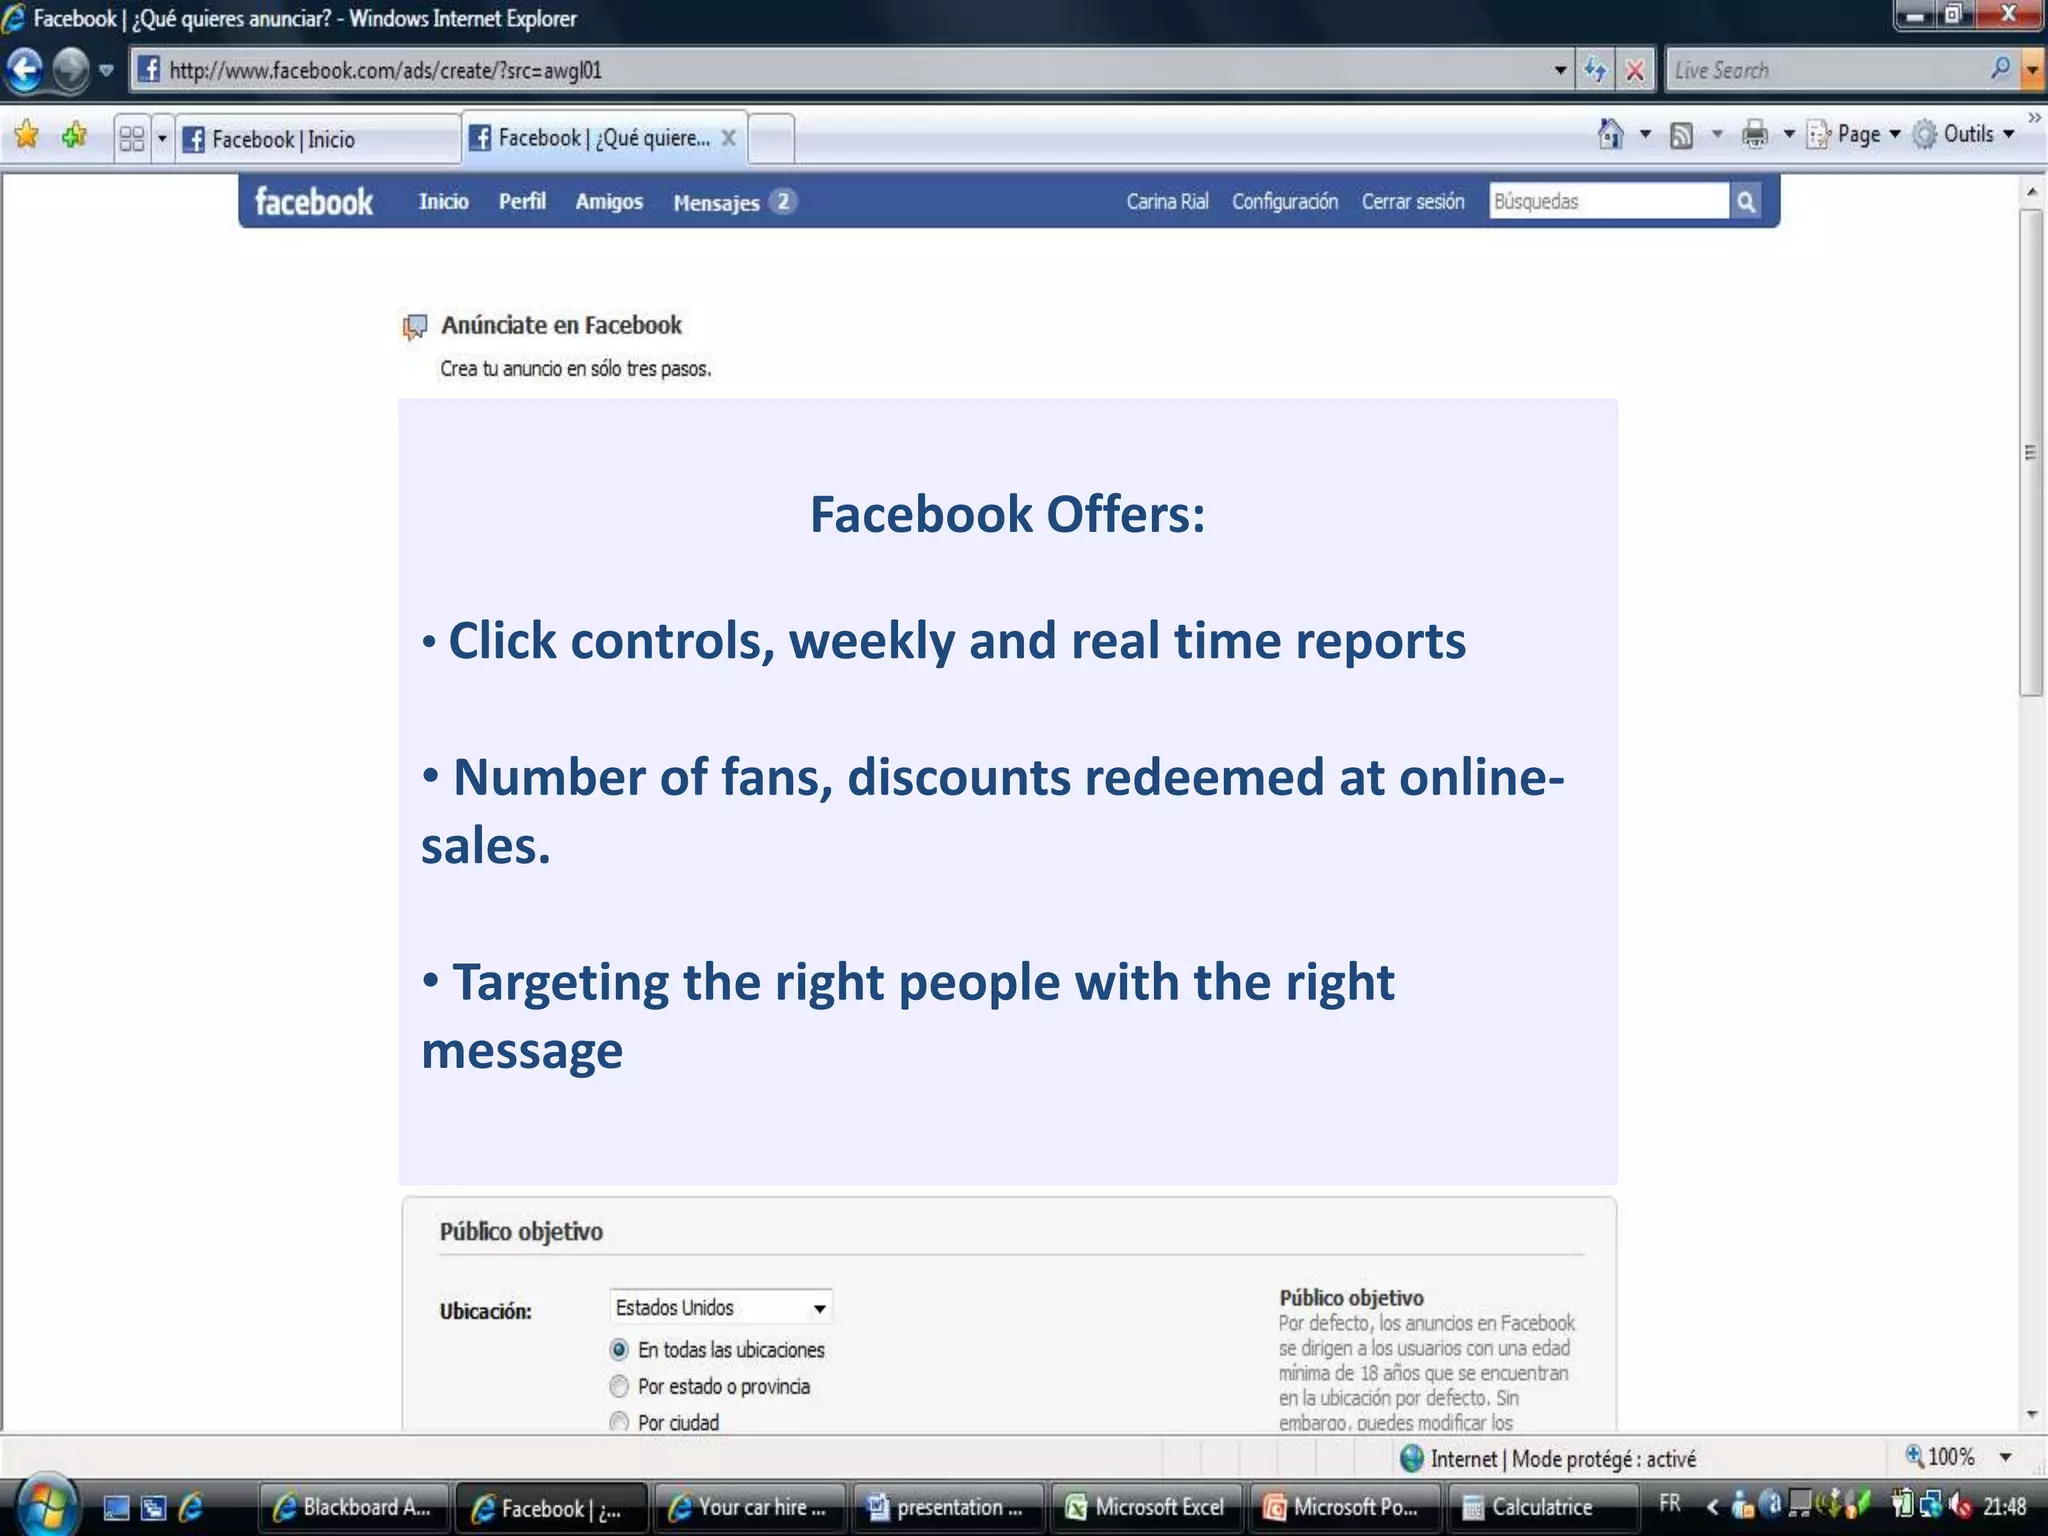
Task: Open the Quick Tabs grid view
Action: 131,137
